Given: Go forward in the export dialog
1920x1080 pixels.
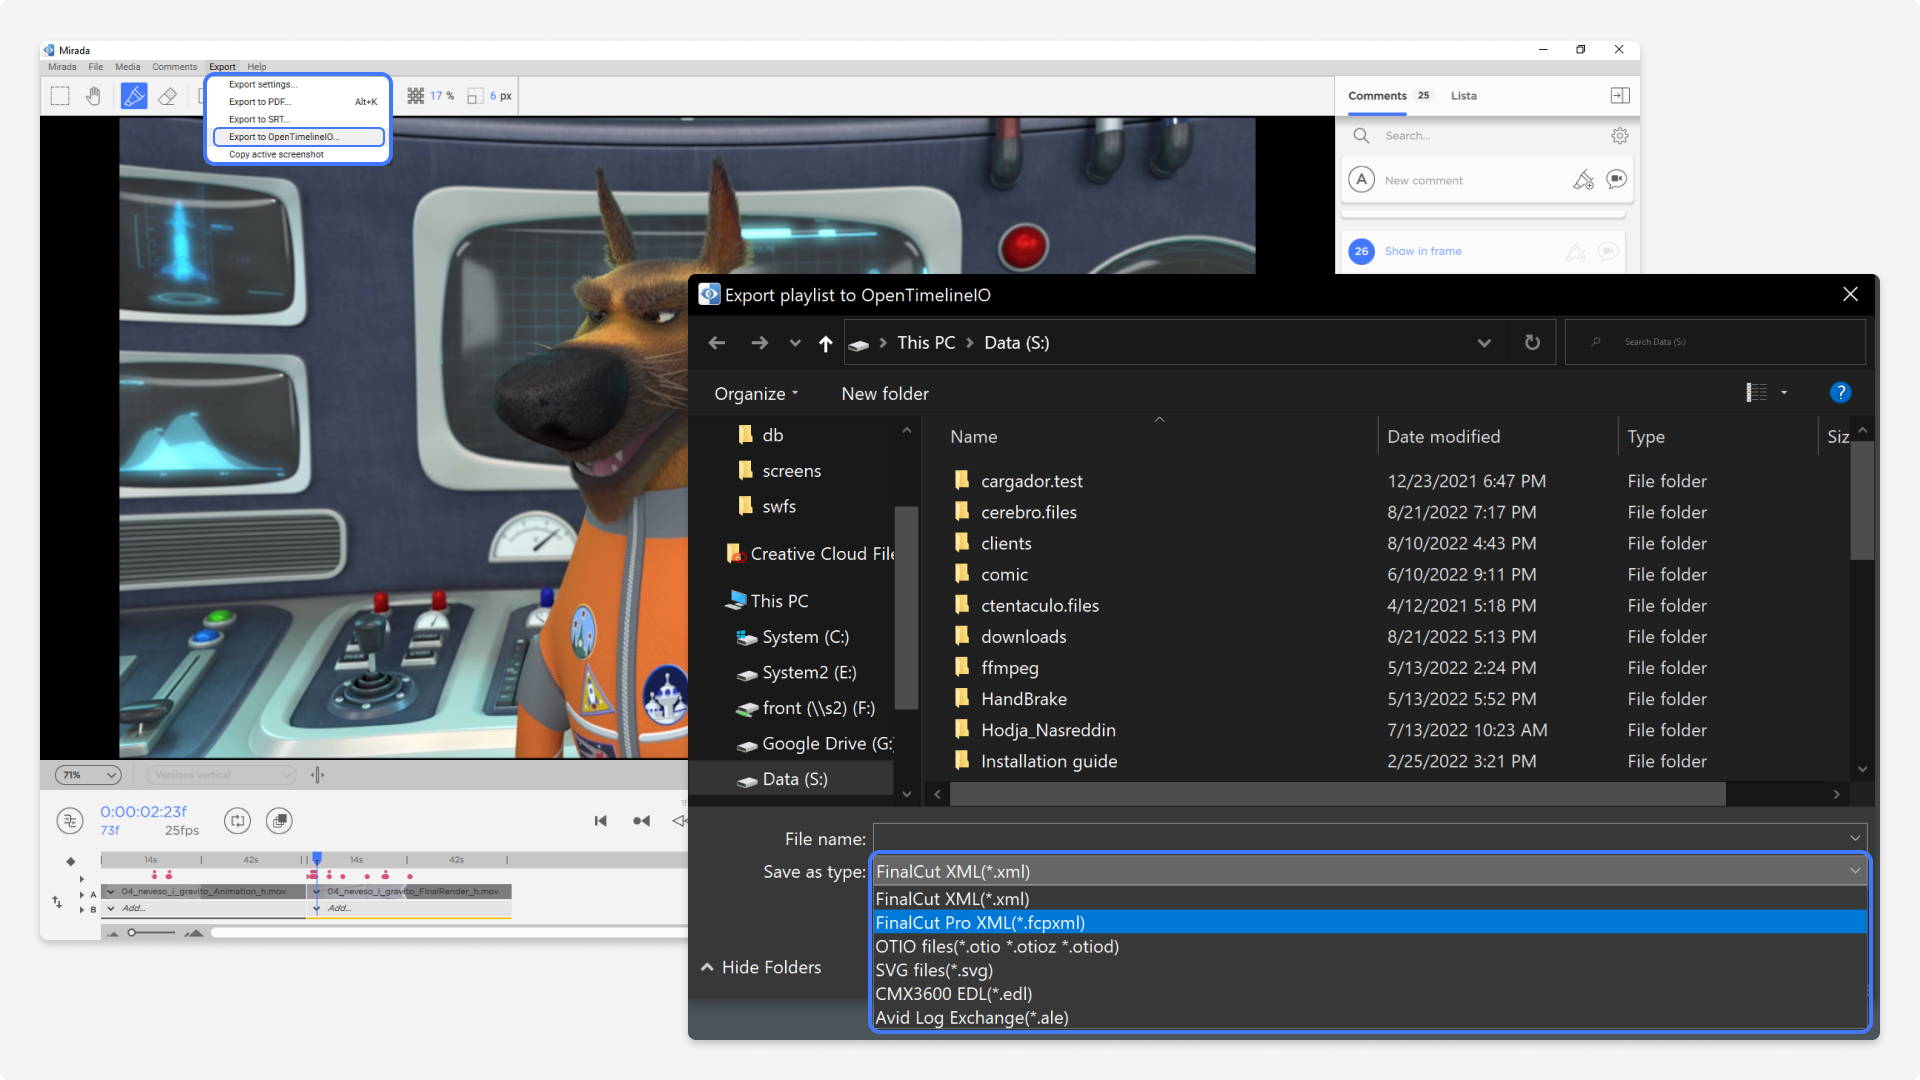Looking at the screenshot, I should coord(760,343).
